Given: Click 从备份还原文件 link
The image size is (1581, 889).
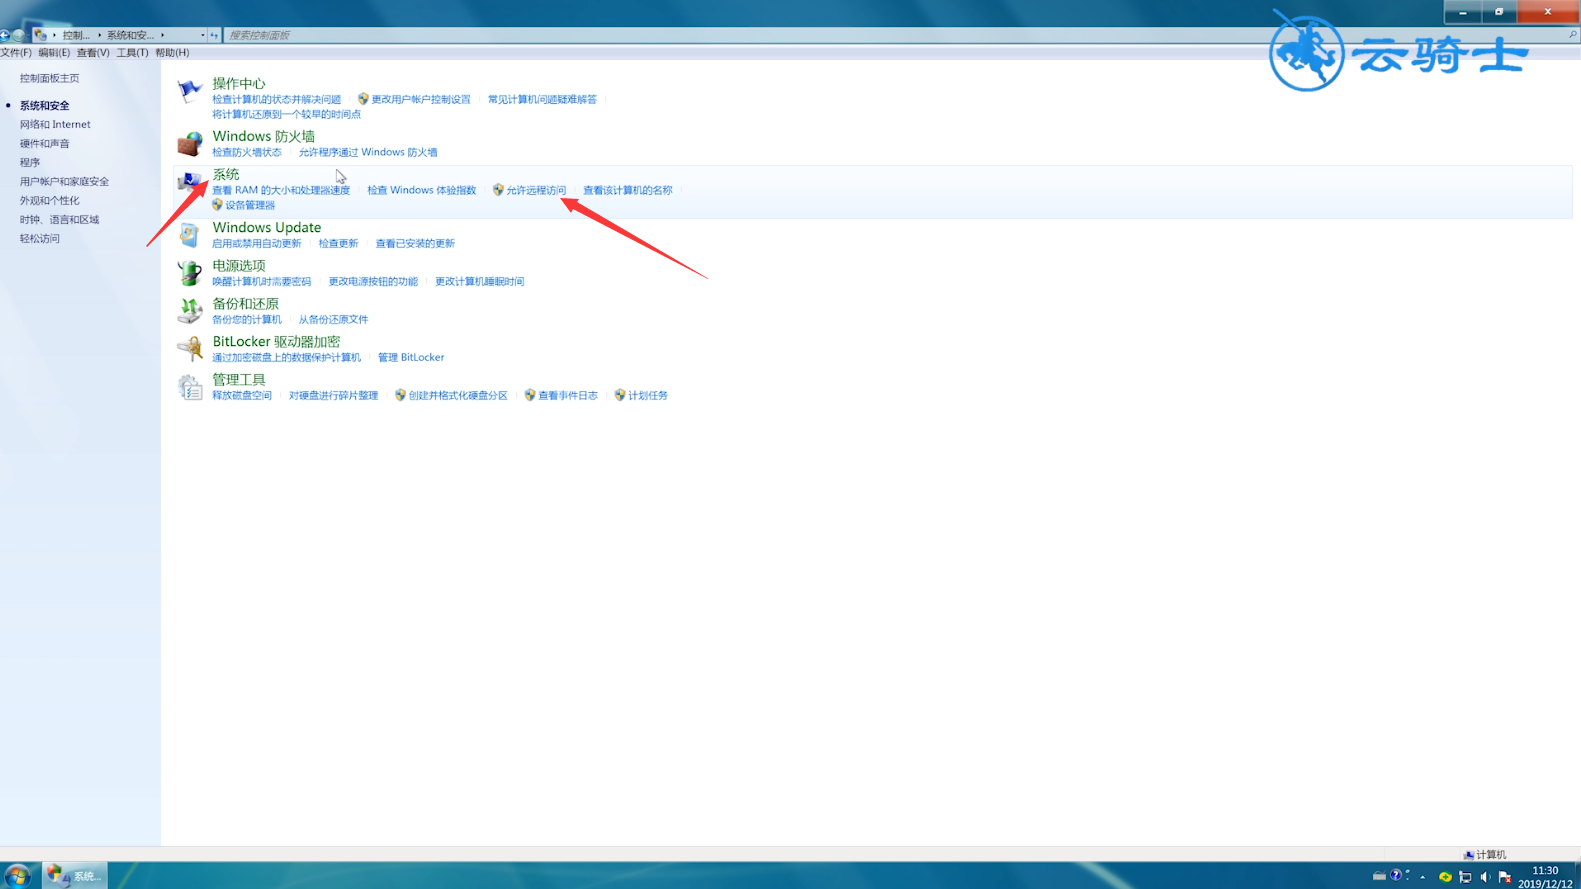Looking at the screenshot, I should (333, 320).
